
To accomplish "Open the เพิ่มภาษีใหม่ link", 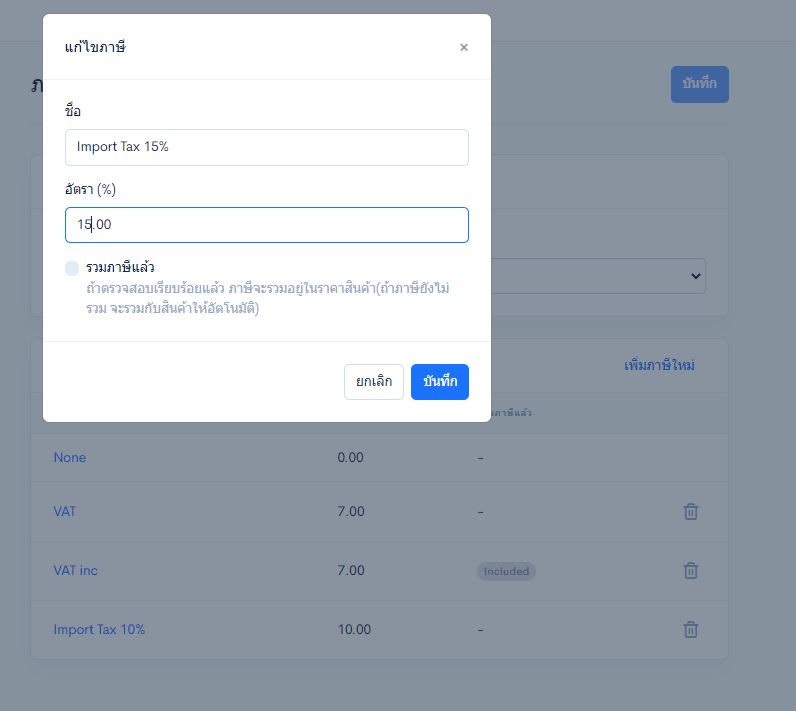I will 659,365.
